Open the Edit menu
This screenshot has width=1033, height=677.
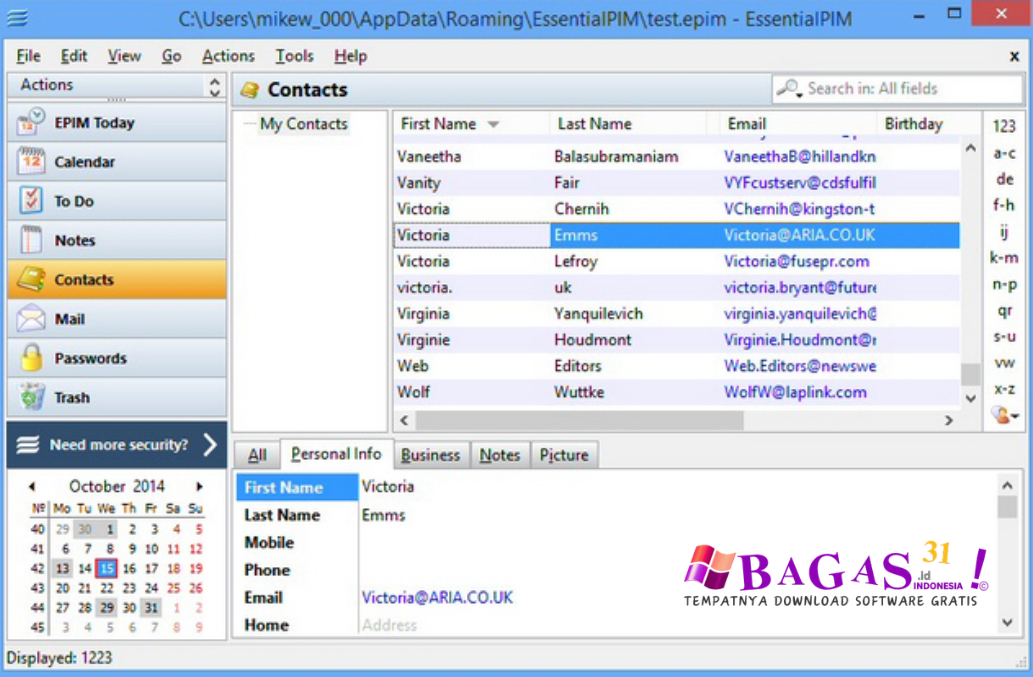(74, 57)
